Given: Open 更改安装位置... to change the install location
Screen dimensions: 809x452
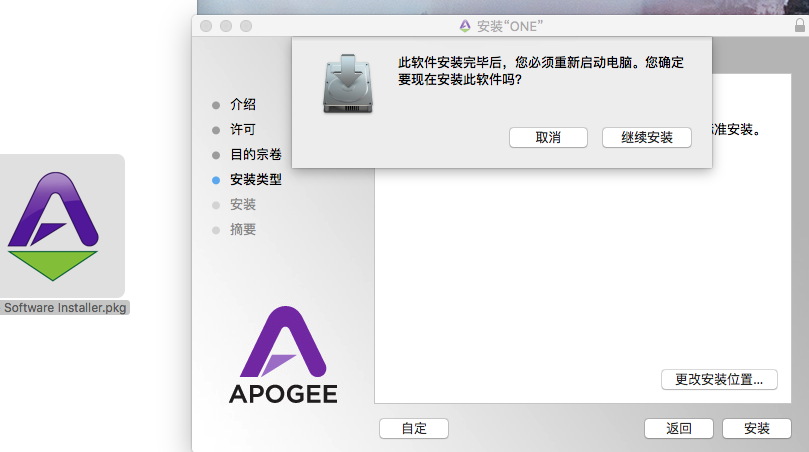Looking at the screenshot, I should click(719, 379).
